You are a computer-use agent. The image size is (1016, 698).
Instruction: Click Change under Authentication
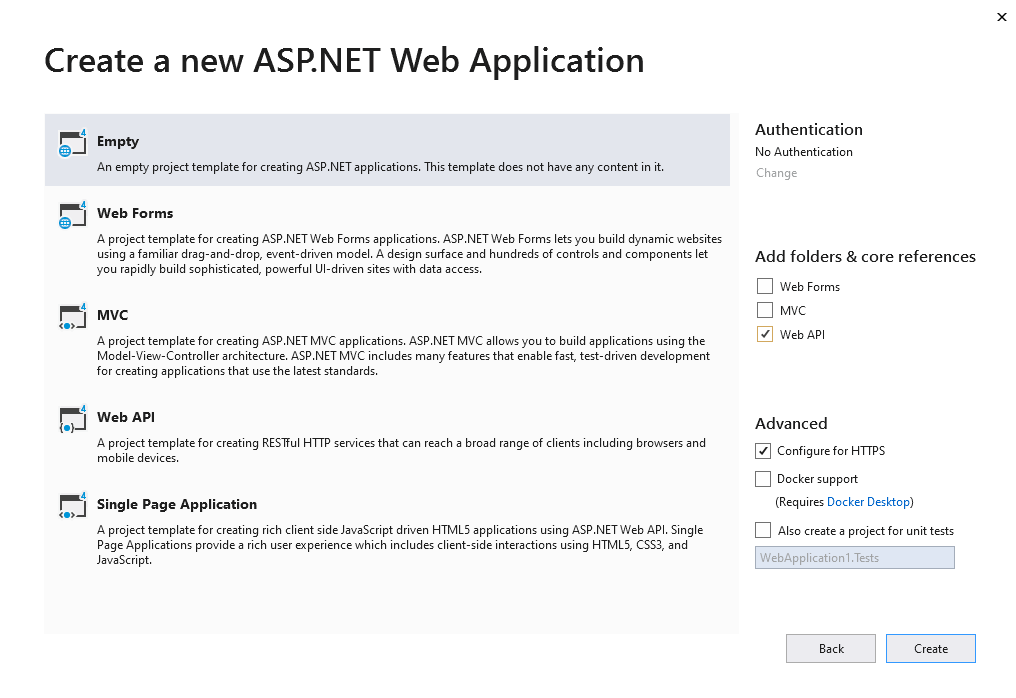[x=776, y=173]
